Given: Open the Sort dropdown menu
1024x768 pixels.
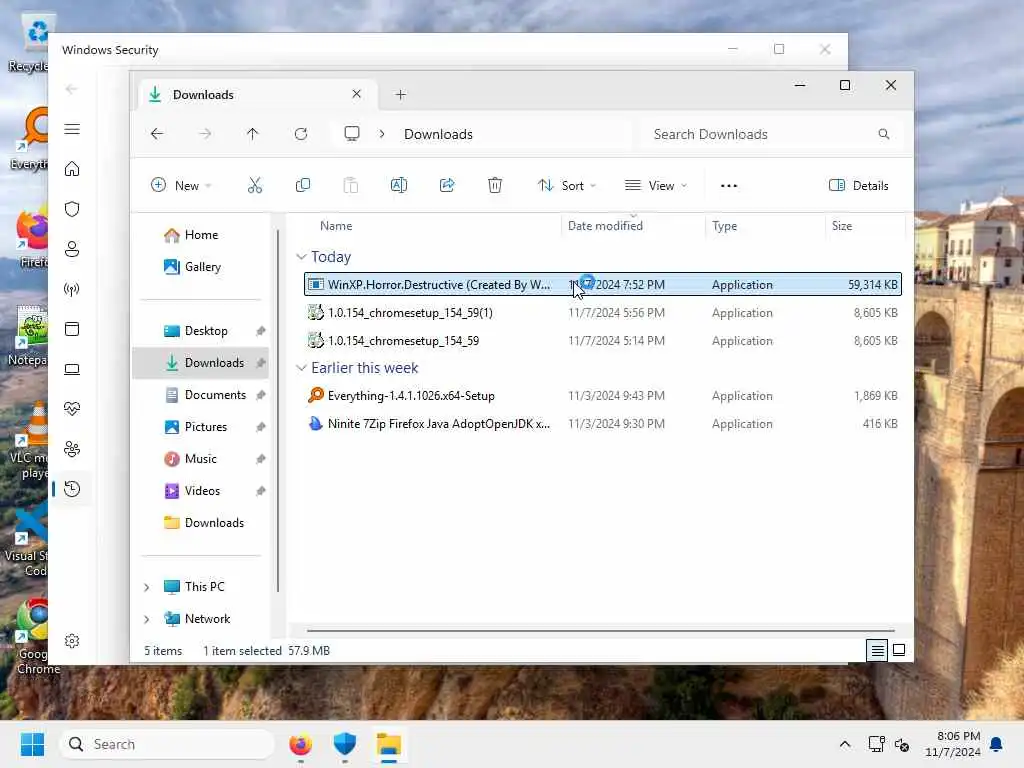Looking at the screenshot, I should pos(567,185).
